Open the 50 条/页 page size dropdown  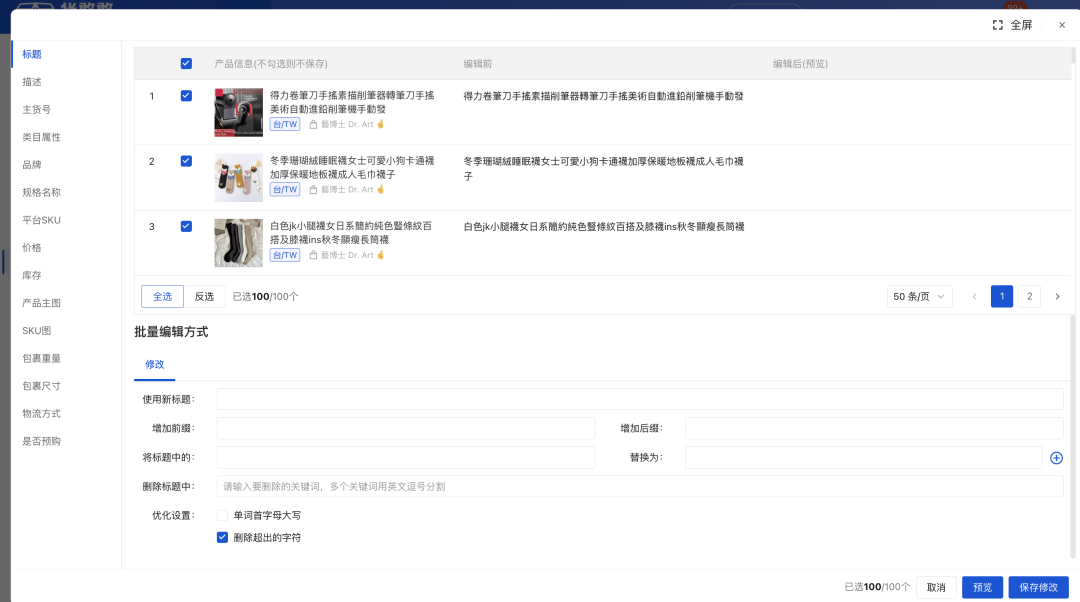pos(919,296)
